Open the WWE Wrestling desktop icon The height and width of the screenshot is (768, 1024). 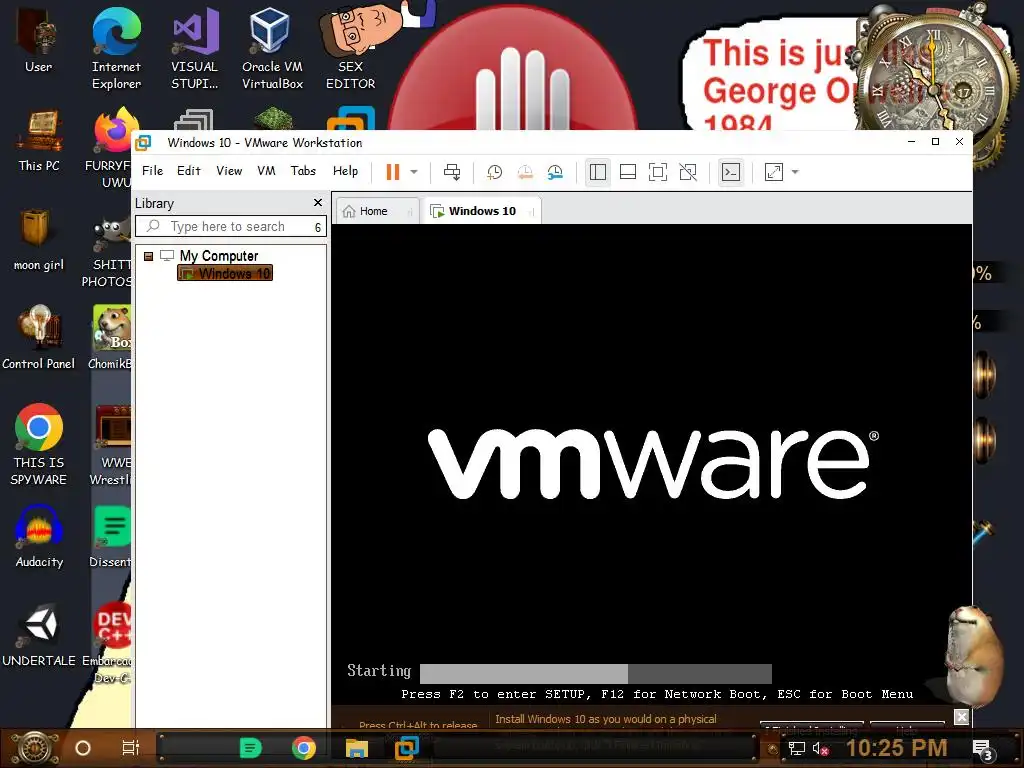click(x=112, y=445)
